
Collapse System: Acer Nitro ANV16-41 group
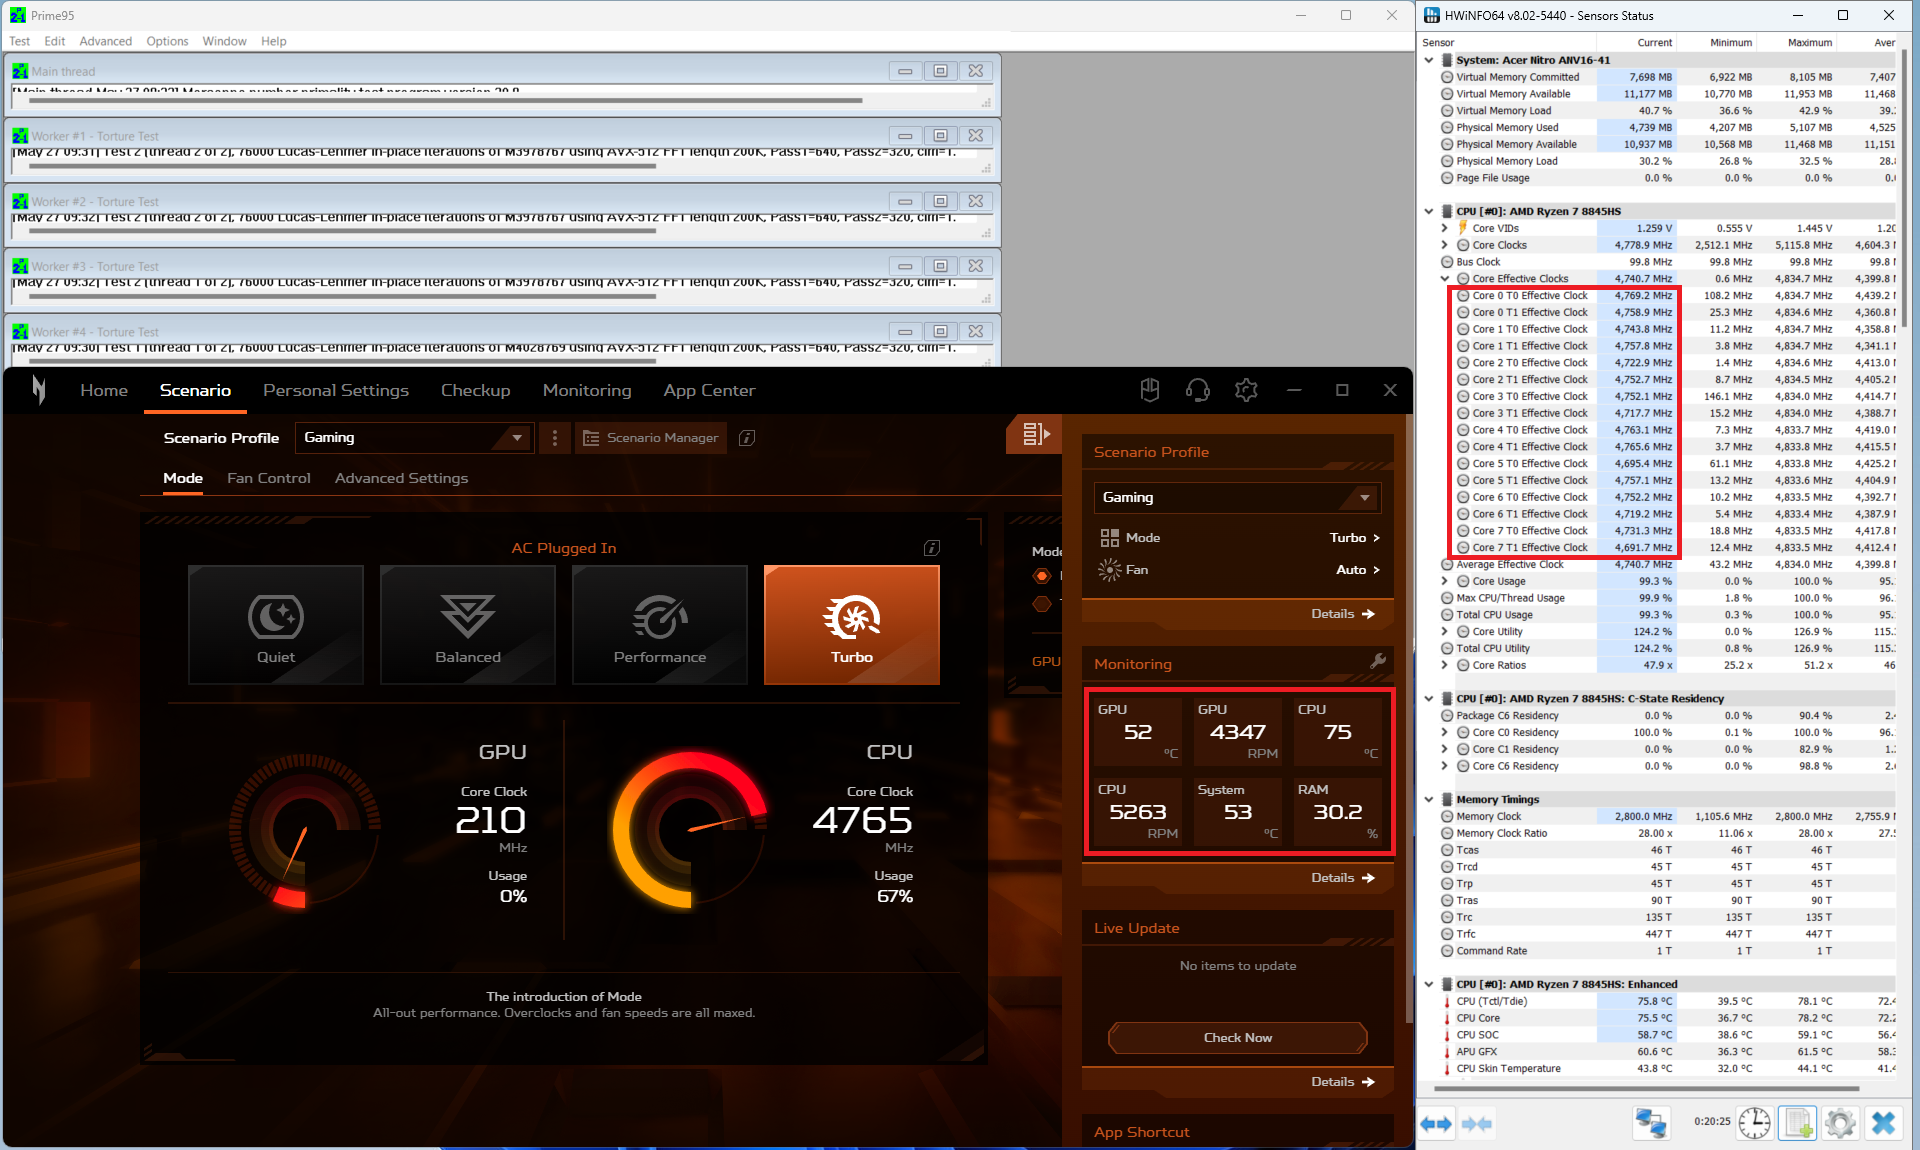click(x=1429, y=60)
